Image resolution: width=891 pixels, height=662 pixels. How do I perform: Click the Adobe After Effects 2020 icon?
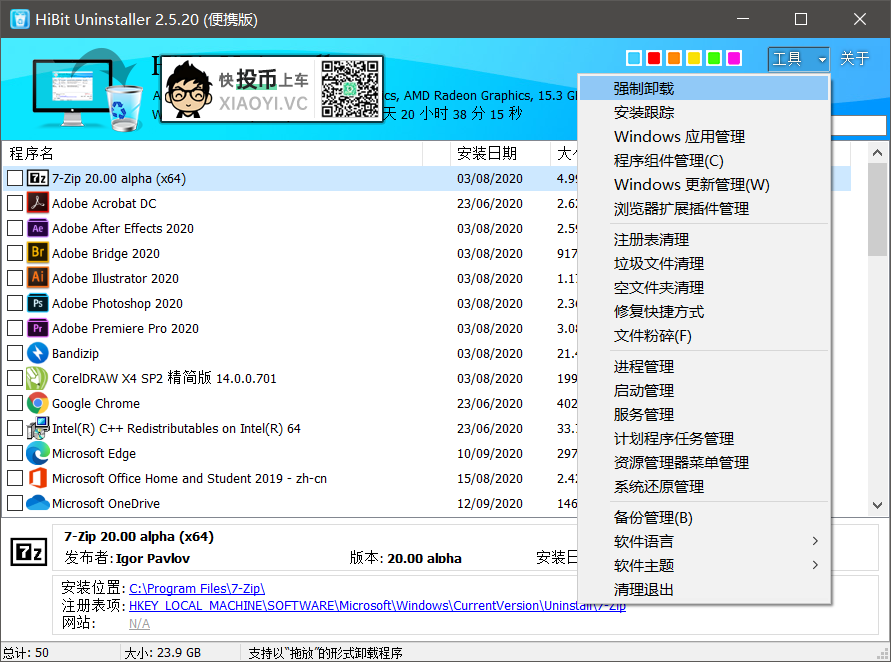[x=38, y=229]
